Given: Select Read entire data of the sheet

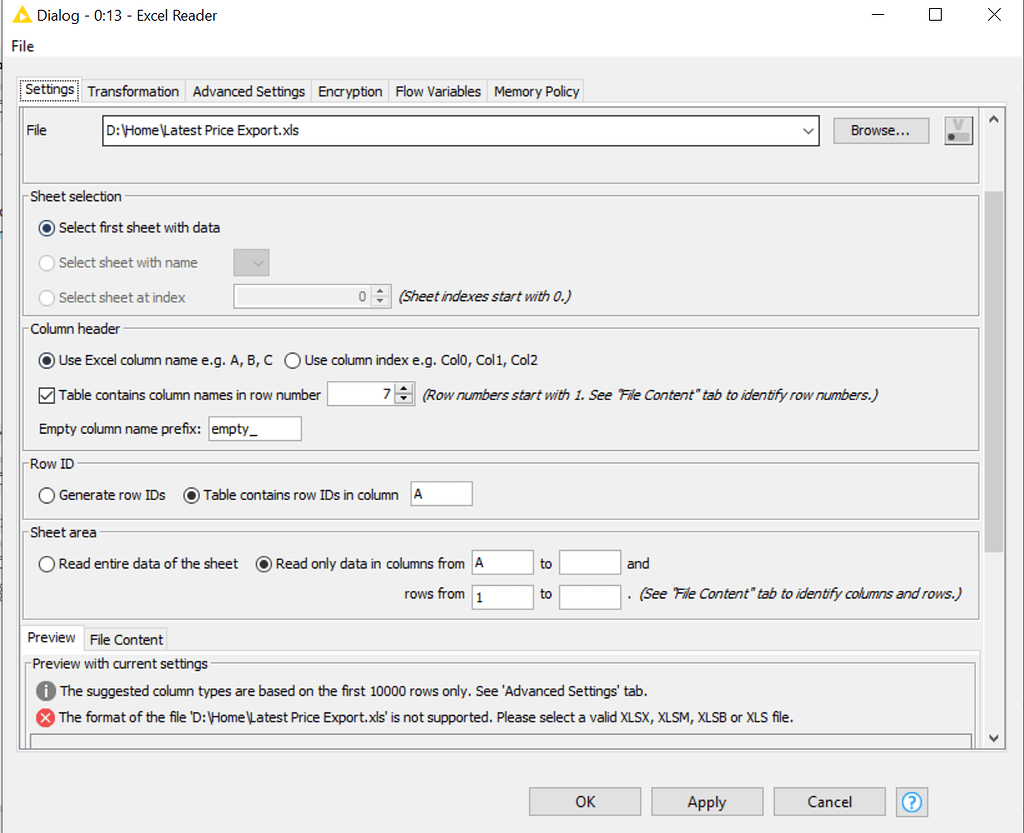Looking at the screenshot, I should tap(47, 564).
